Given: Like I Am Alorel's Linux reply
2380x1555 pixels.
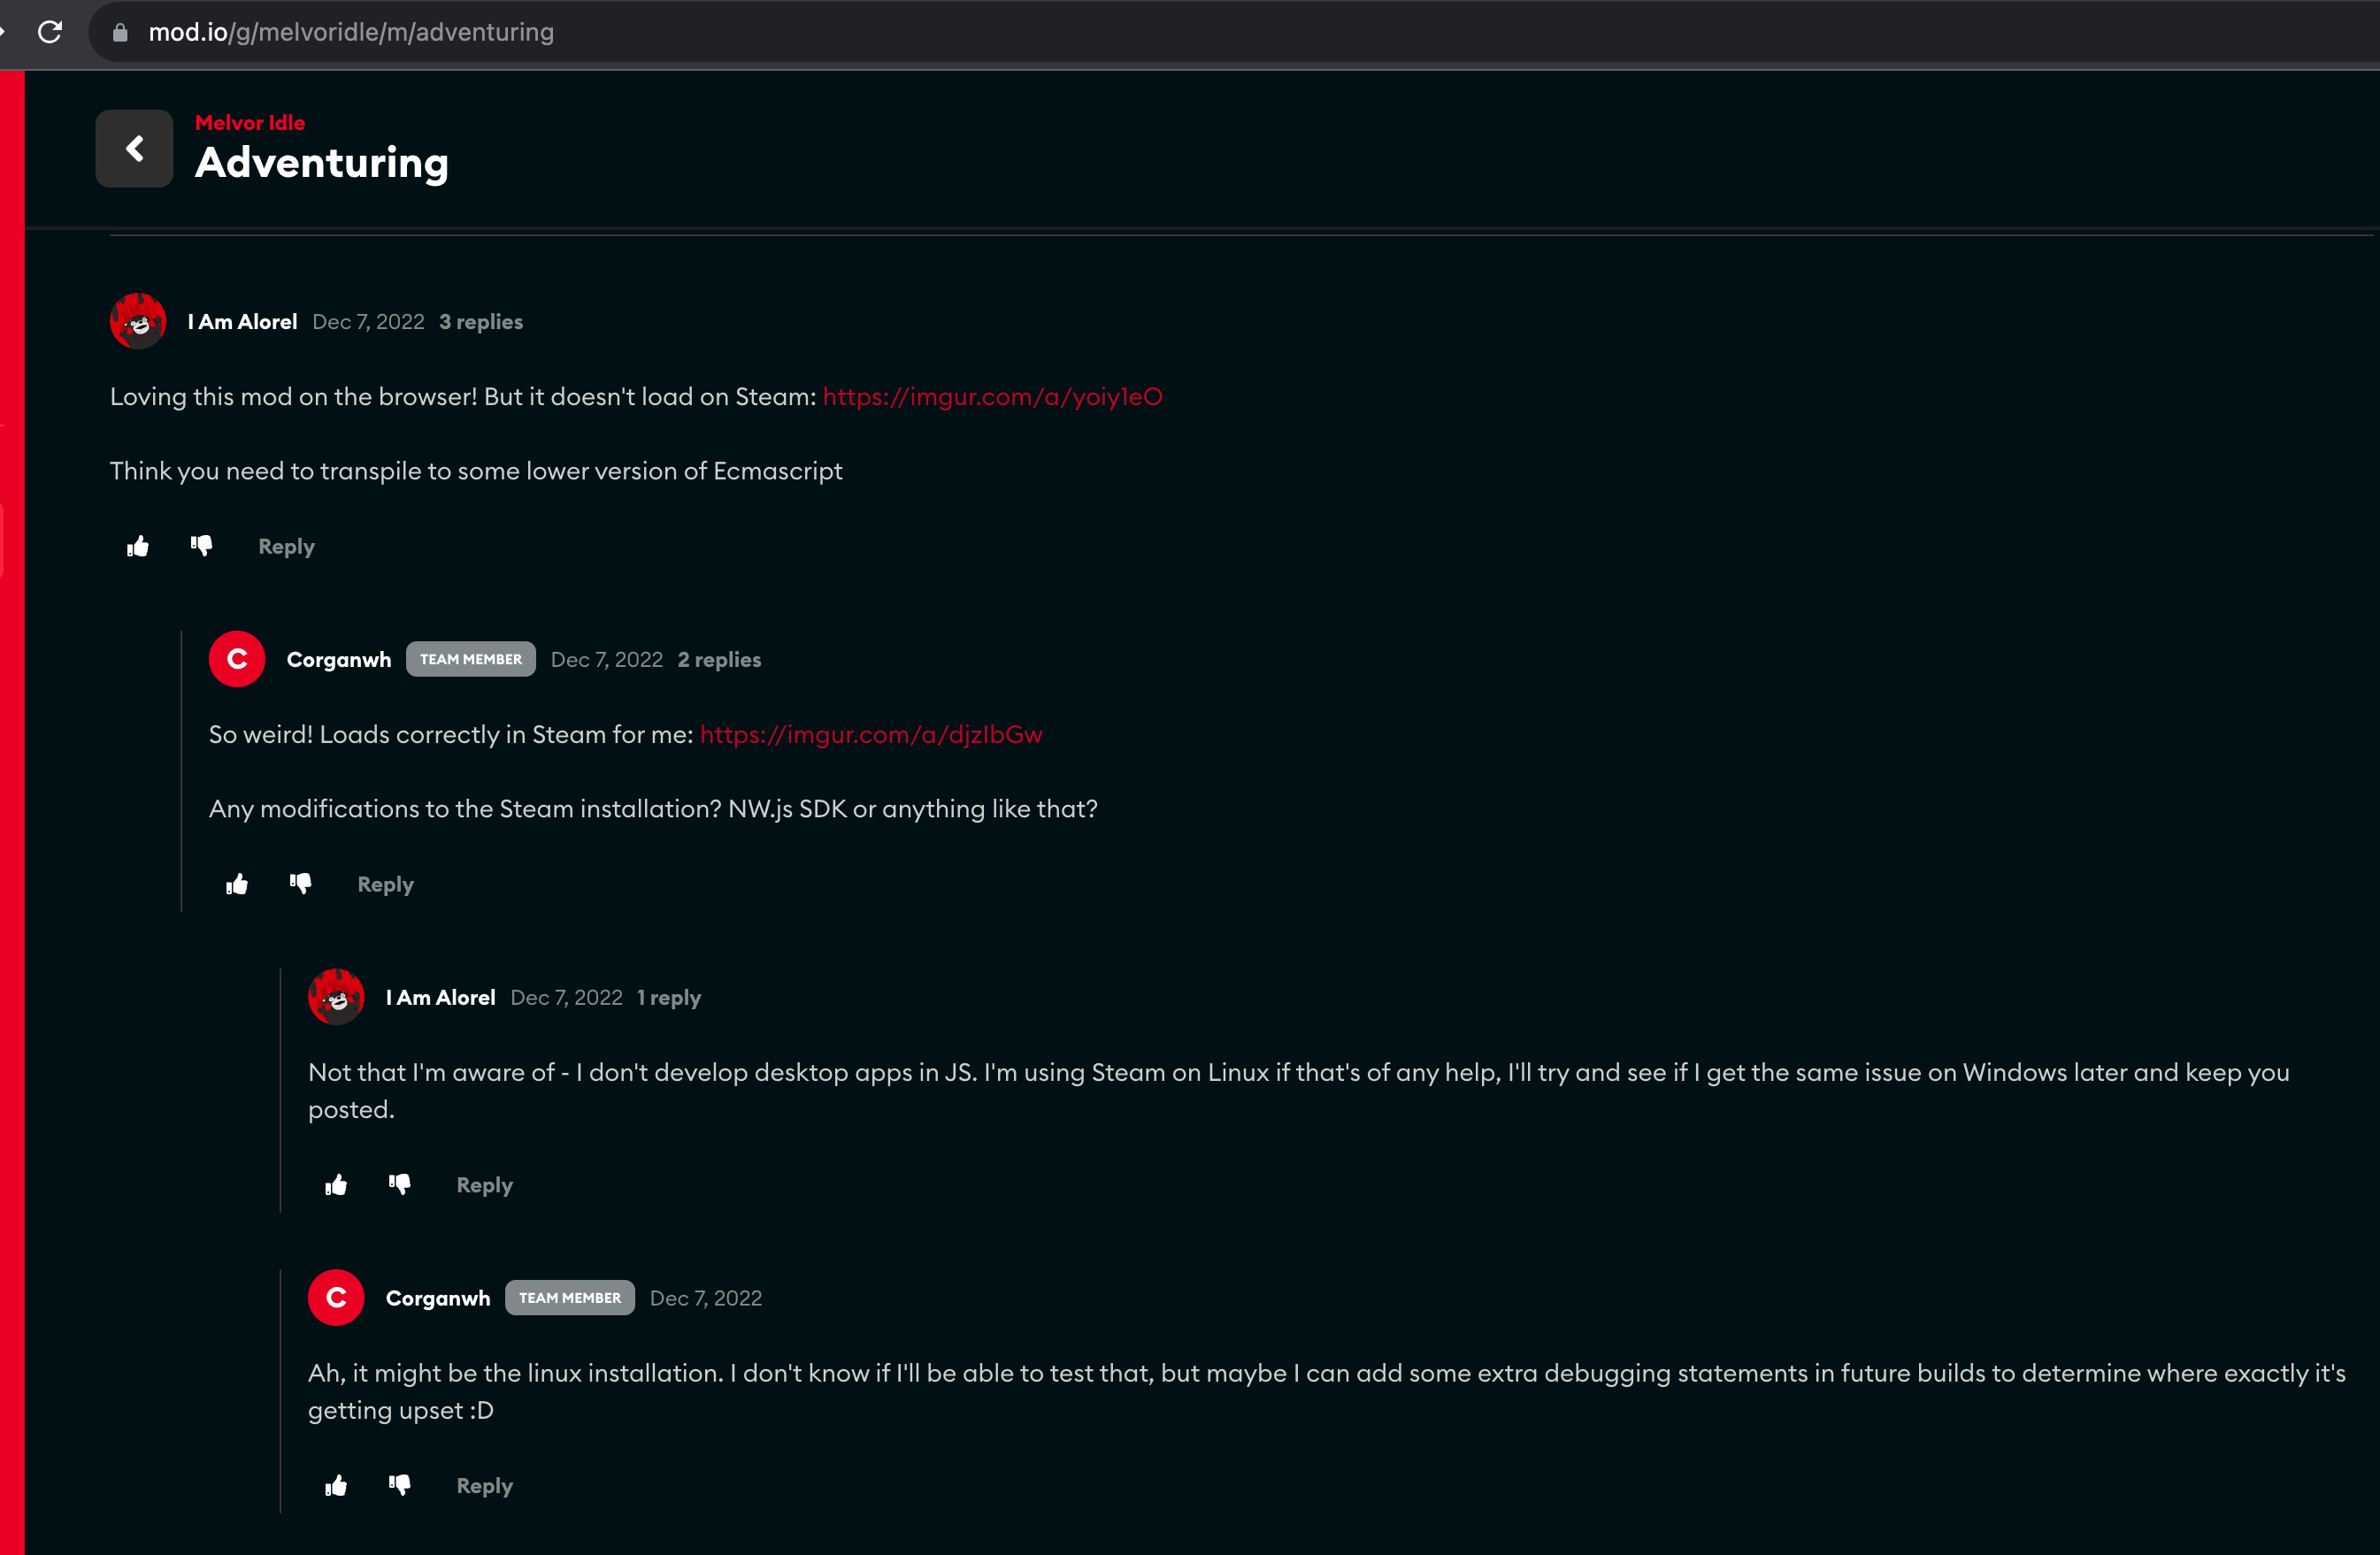Looking at the screenshot, I should point(336,1185).
